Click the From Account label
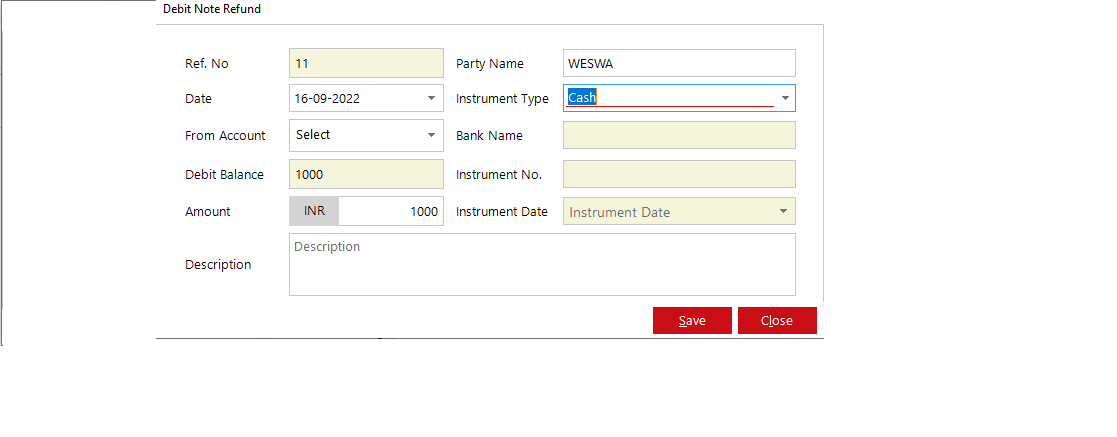 click(x=225, y=135)
